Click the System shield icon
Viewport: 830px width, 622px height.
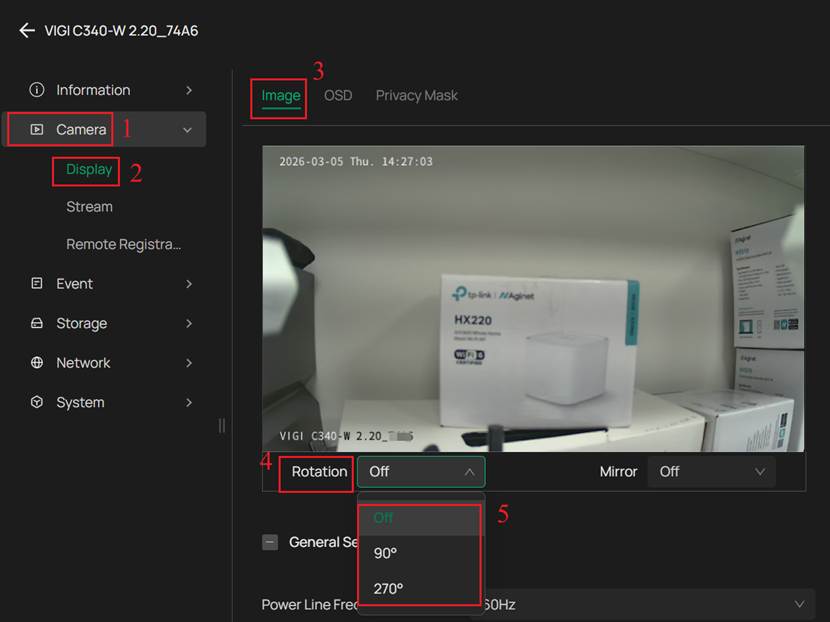pos(36,402)
